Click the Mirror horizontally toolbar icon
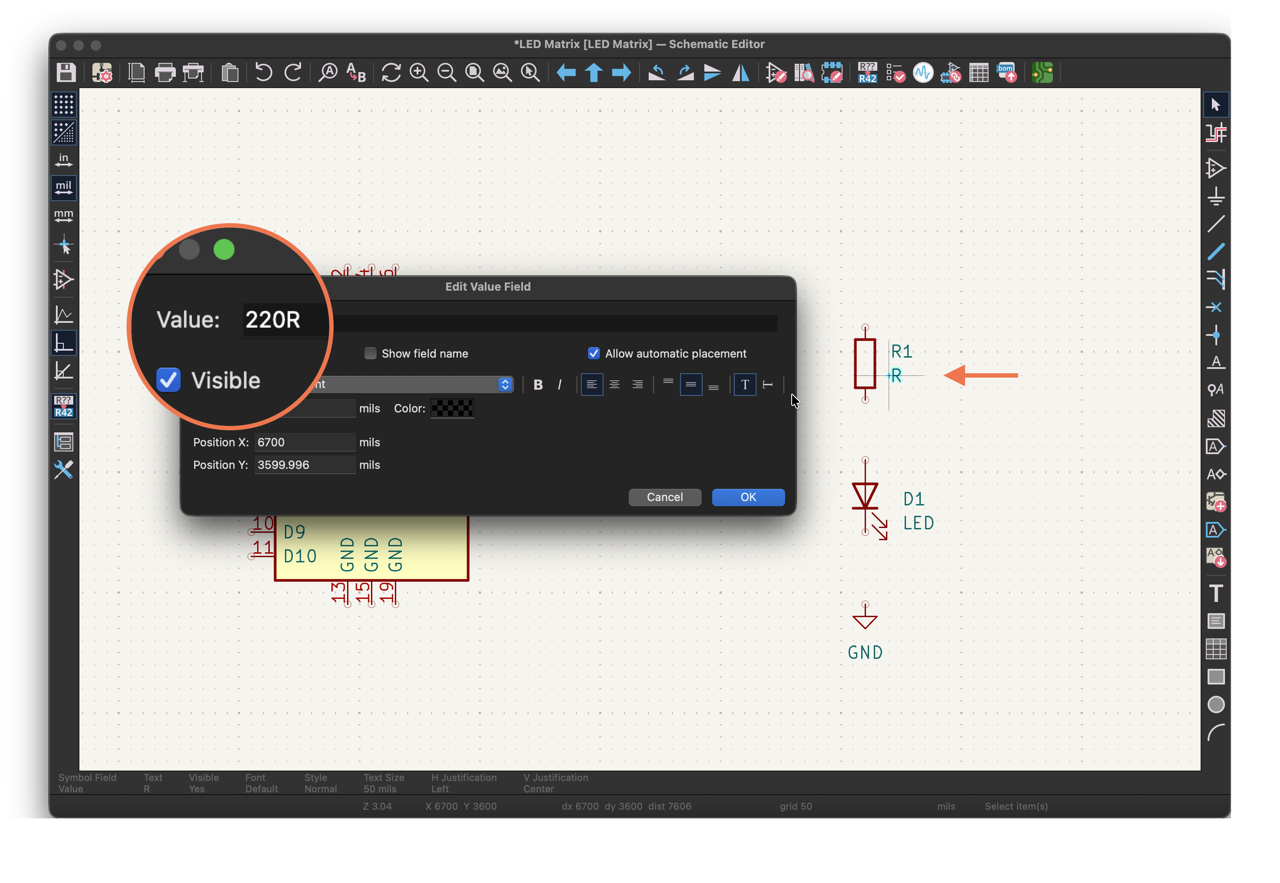The height and width of the screenshot is (883, 1280). tap(740, 73)
